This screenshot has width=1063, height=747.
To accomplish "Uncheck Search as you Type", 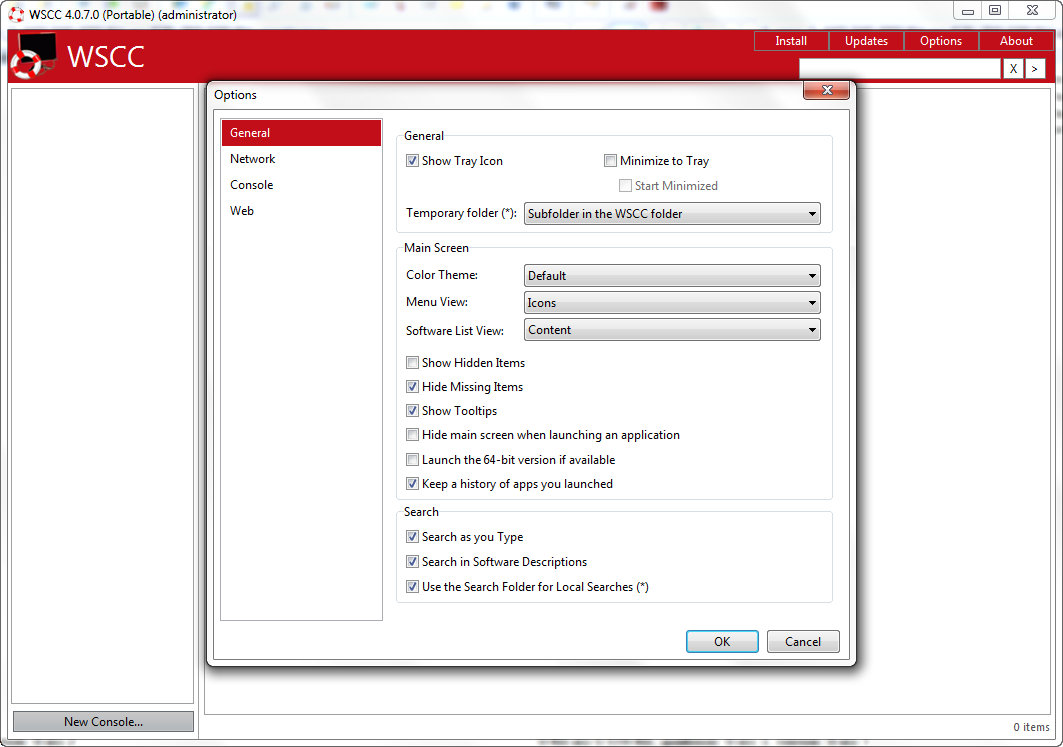I will [x=412, y=537].
